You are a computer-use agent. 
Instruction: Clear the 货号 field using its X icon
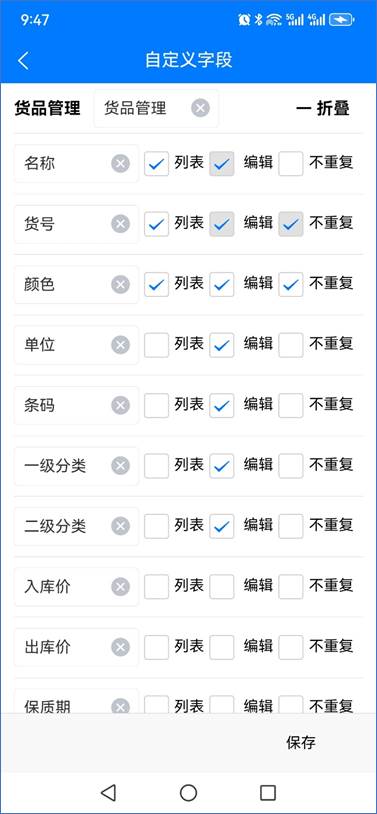point(120,224)
